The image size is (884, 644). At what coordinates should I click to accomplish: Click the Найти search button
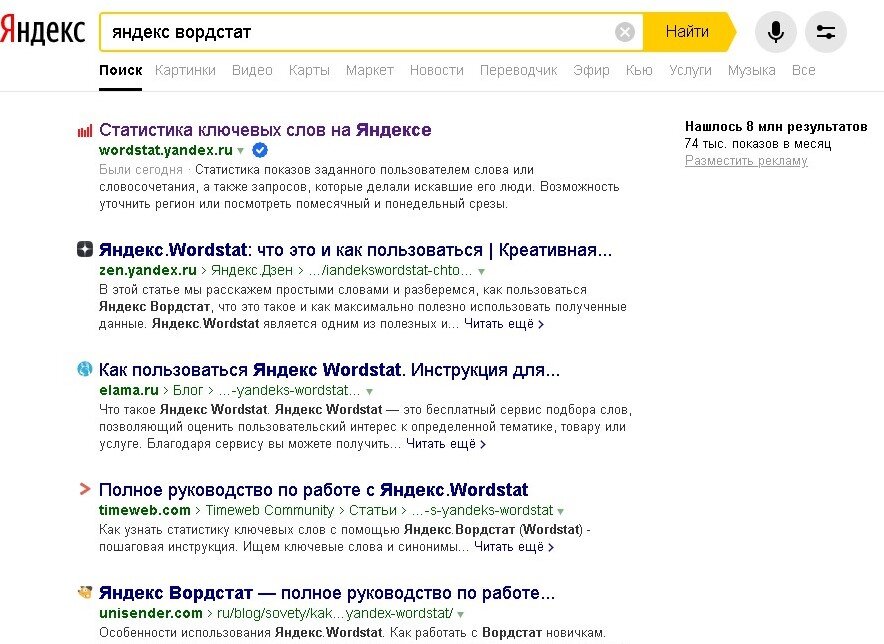point(689,32)
